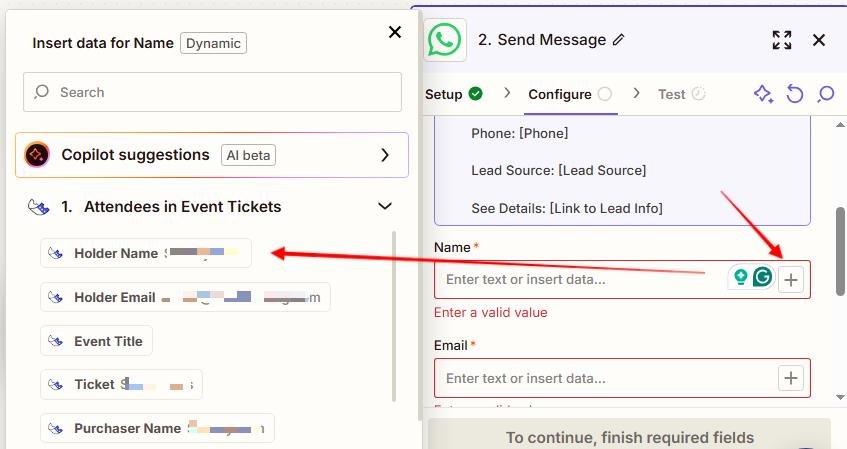Collapse Attendees in Event Tickets section

click(384, 207)
